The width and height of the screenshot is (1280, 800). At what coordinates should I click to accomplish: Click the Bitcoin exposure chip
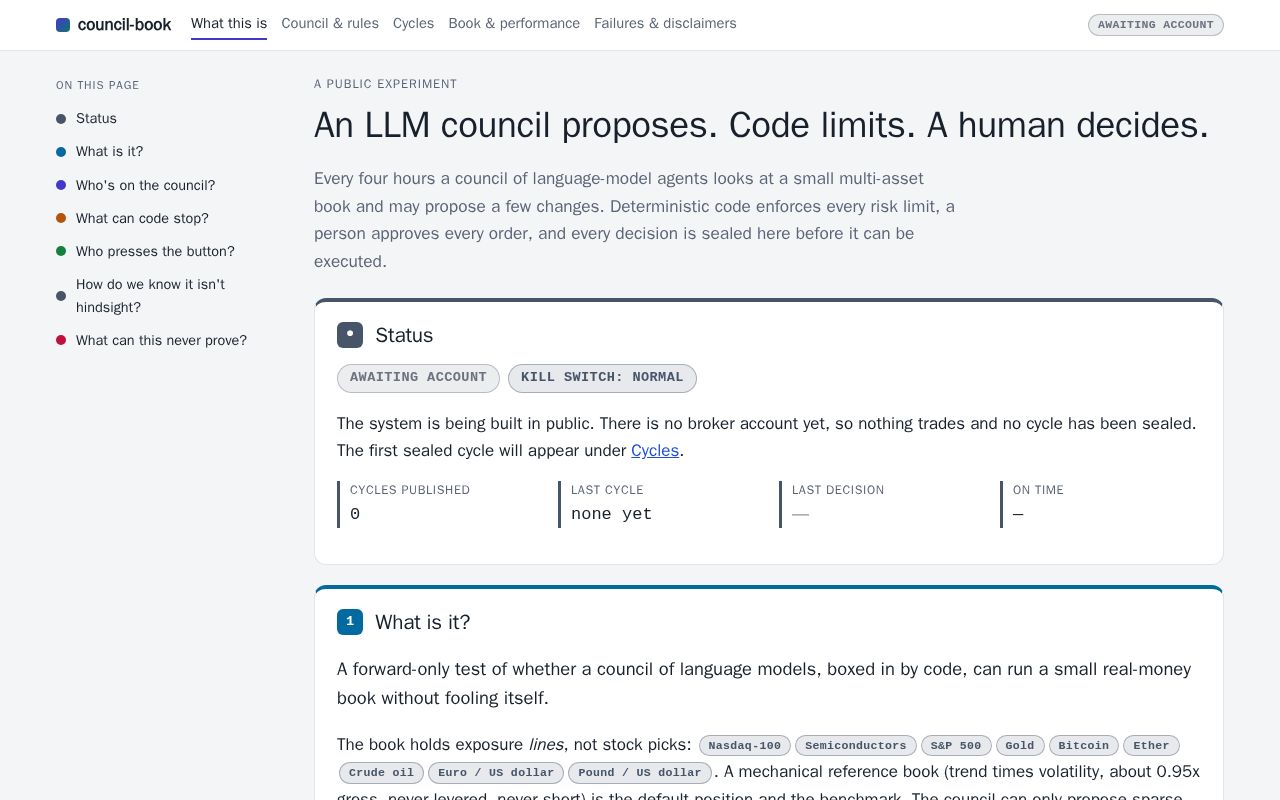(1084, 746)
